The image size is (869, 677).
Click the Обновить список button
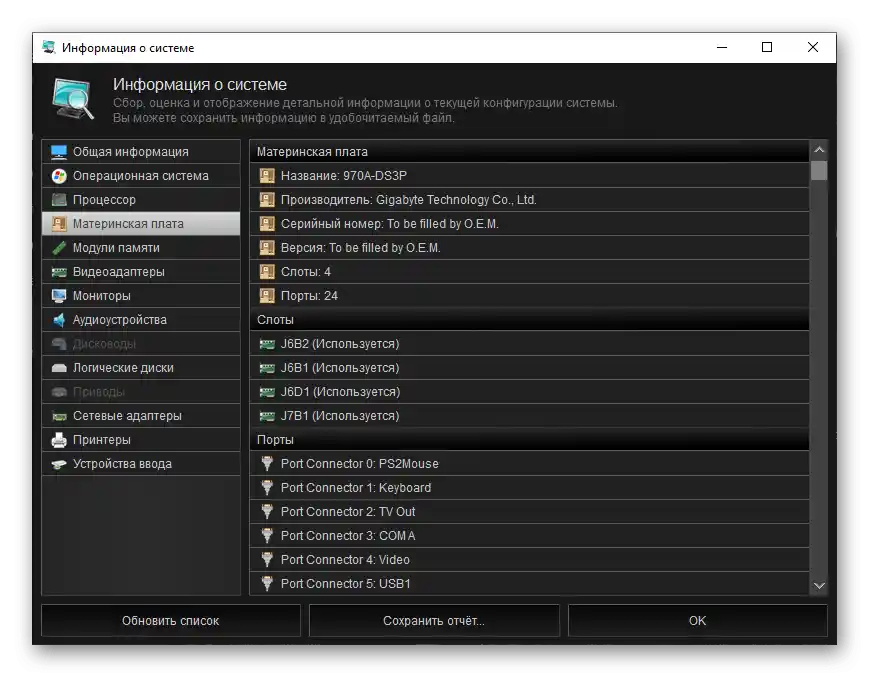coord(171,620)
